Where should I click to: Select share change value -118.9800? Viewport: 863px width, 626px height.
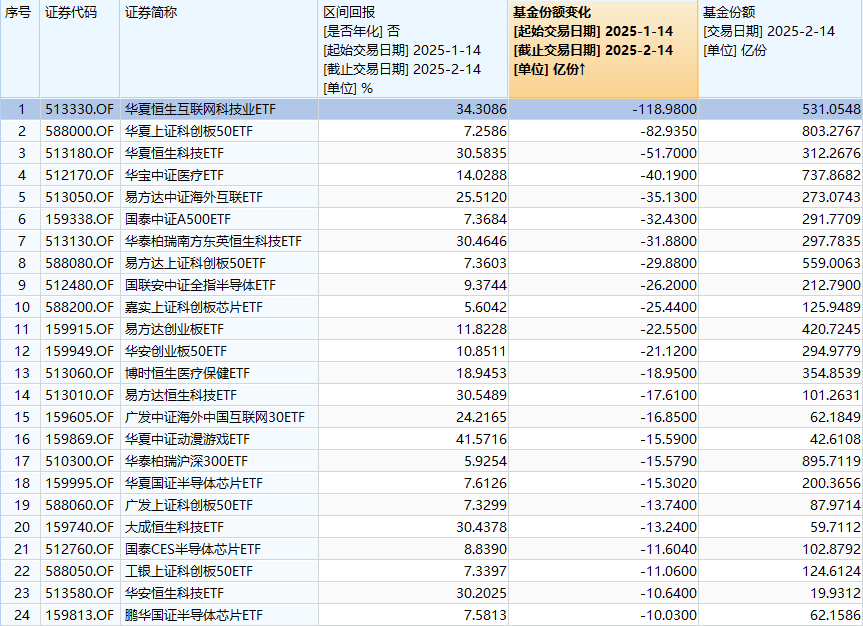coord(603,109)
